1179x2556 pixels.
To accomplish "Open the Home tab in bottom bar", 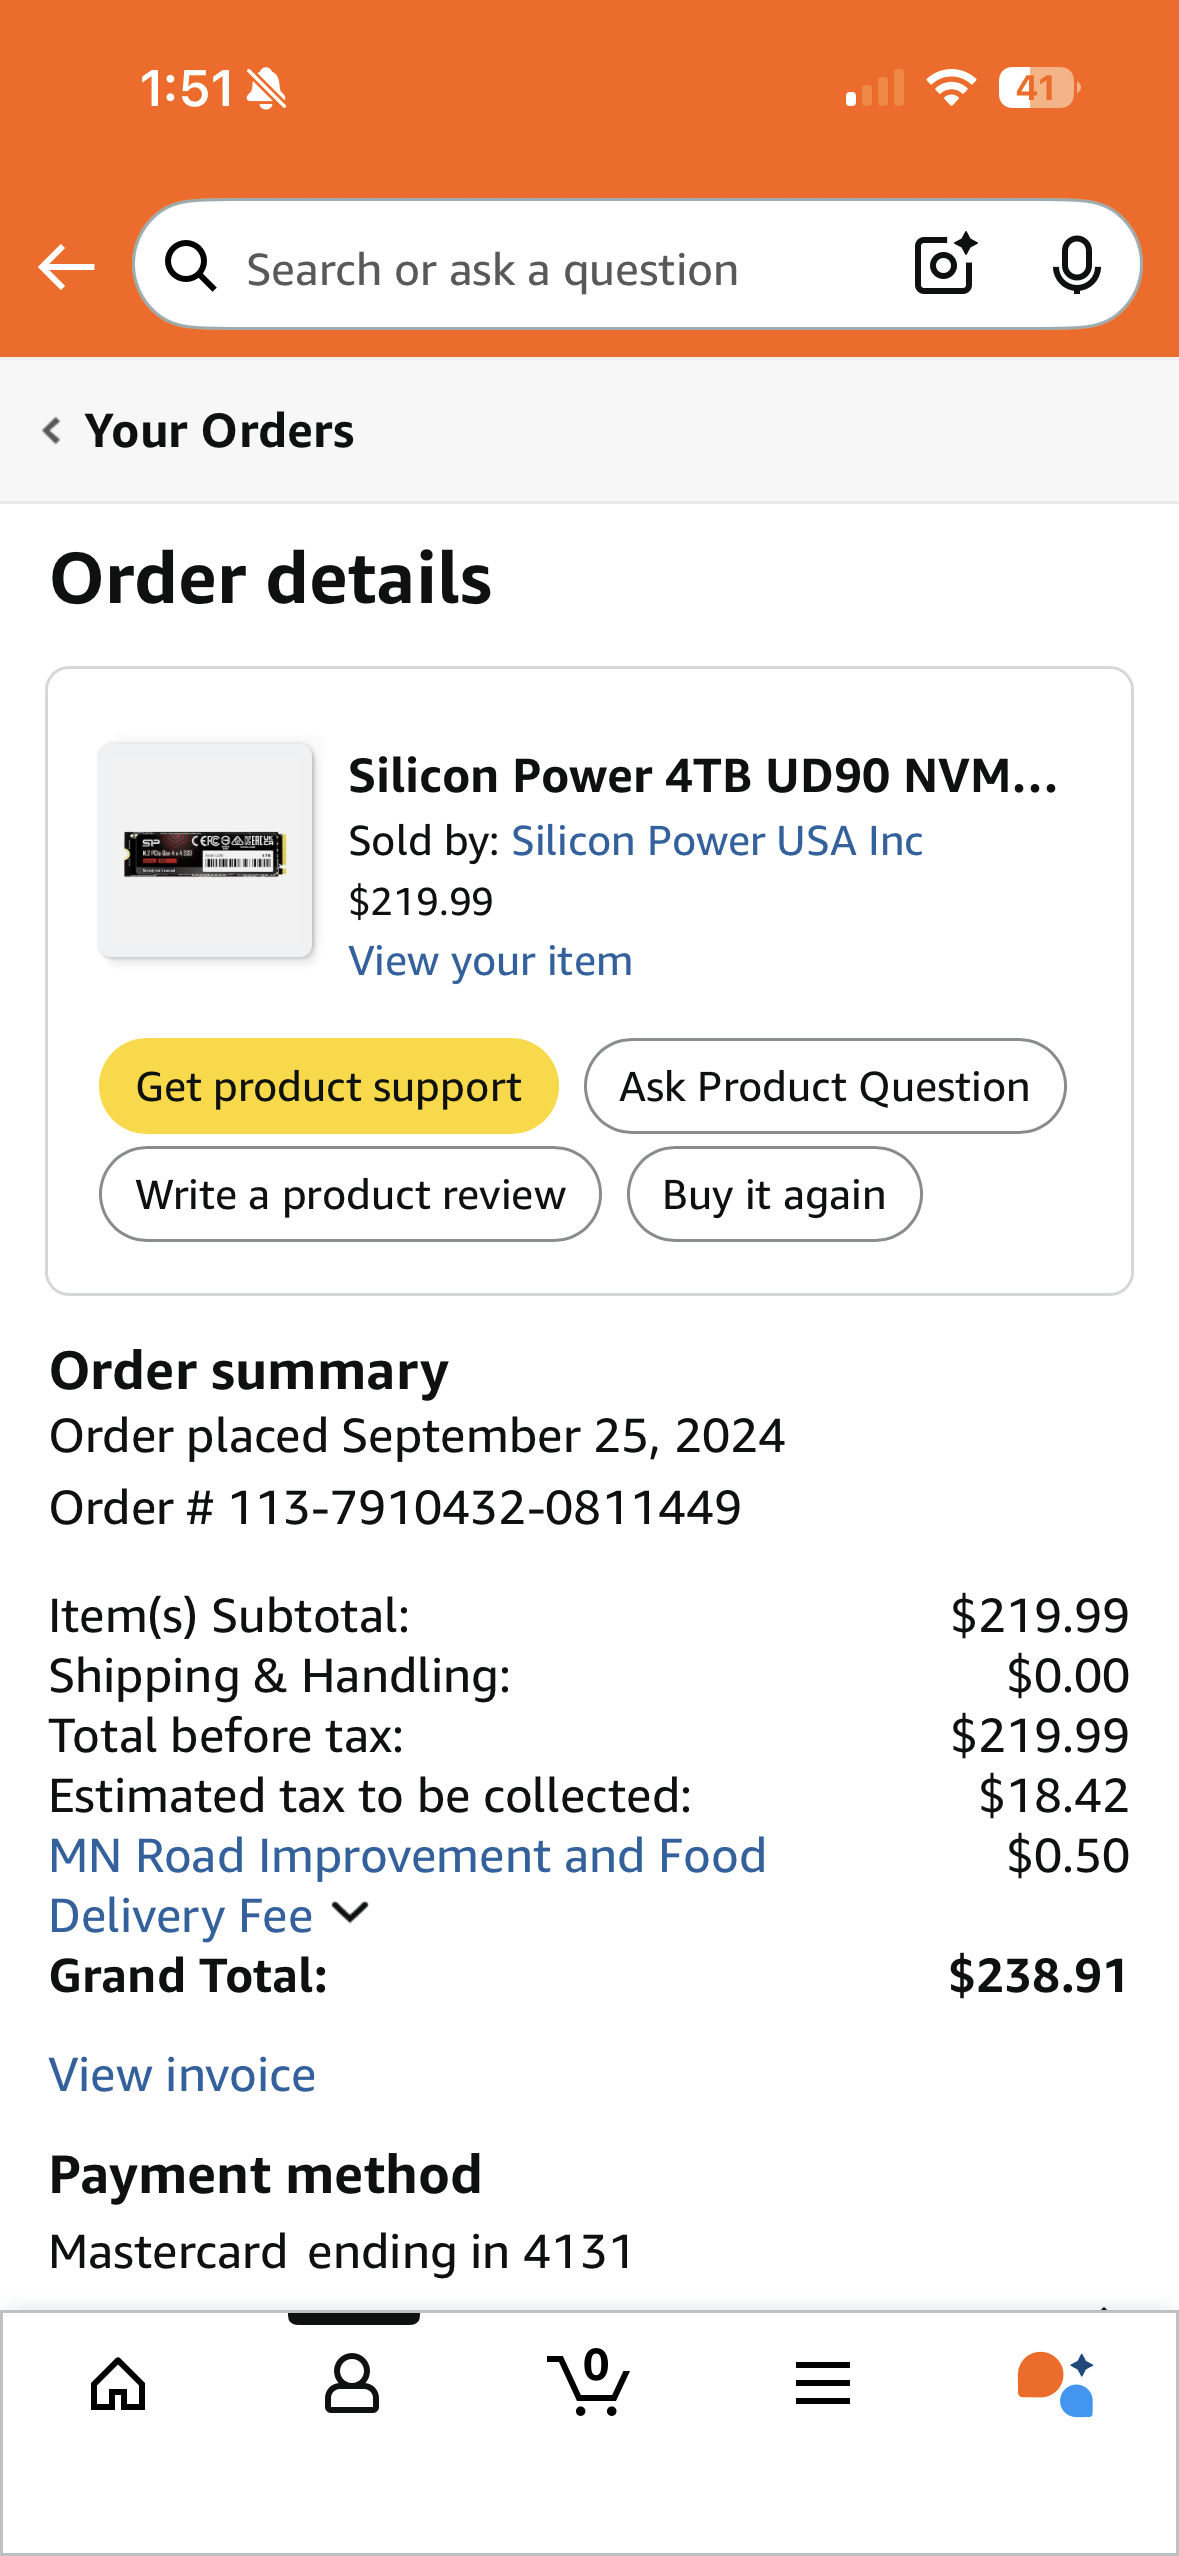I will pos(118,2384).
